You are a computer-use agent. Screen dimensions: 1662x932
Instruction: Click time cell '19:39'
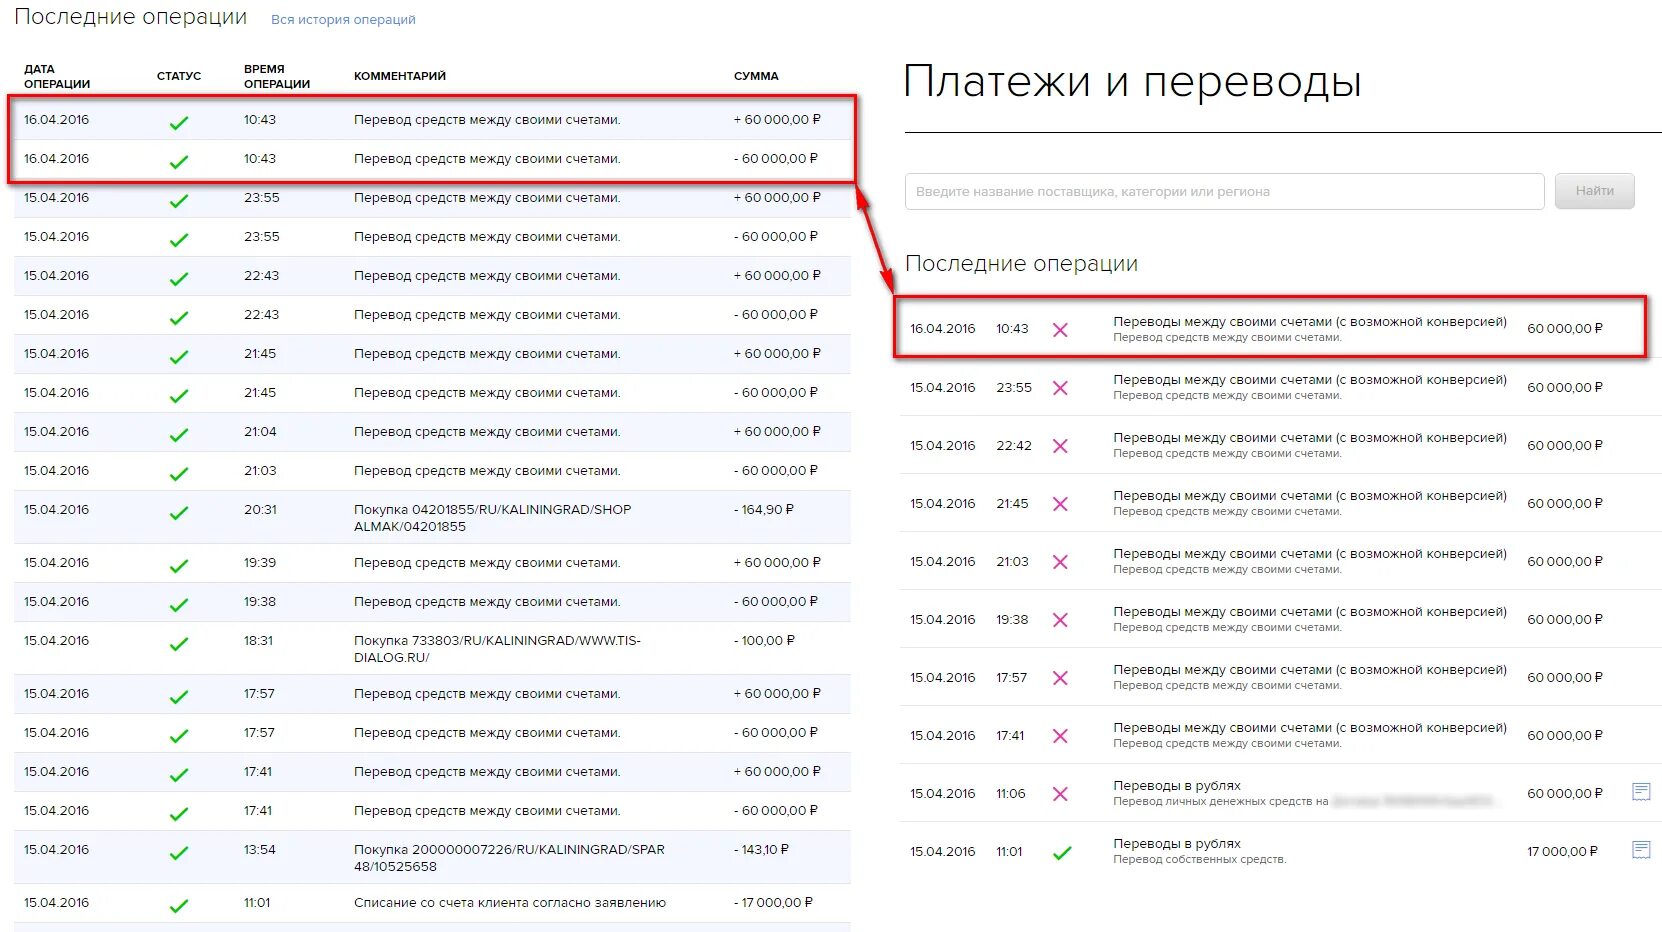(260, 562)
